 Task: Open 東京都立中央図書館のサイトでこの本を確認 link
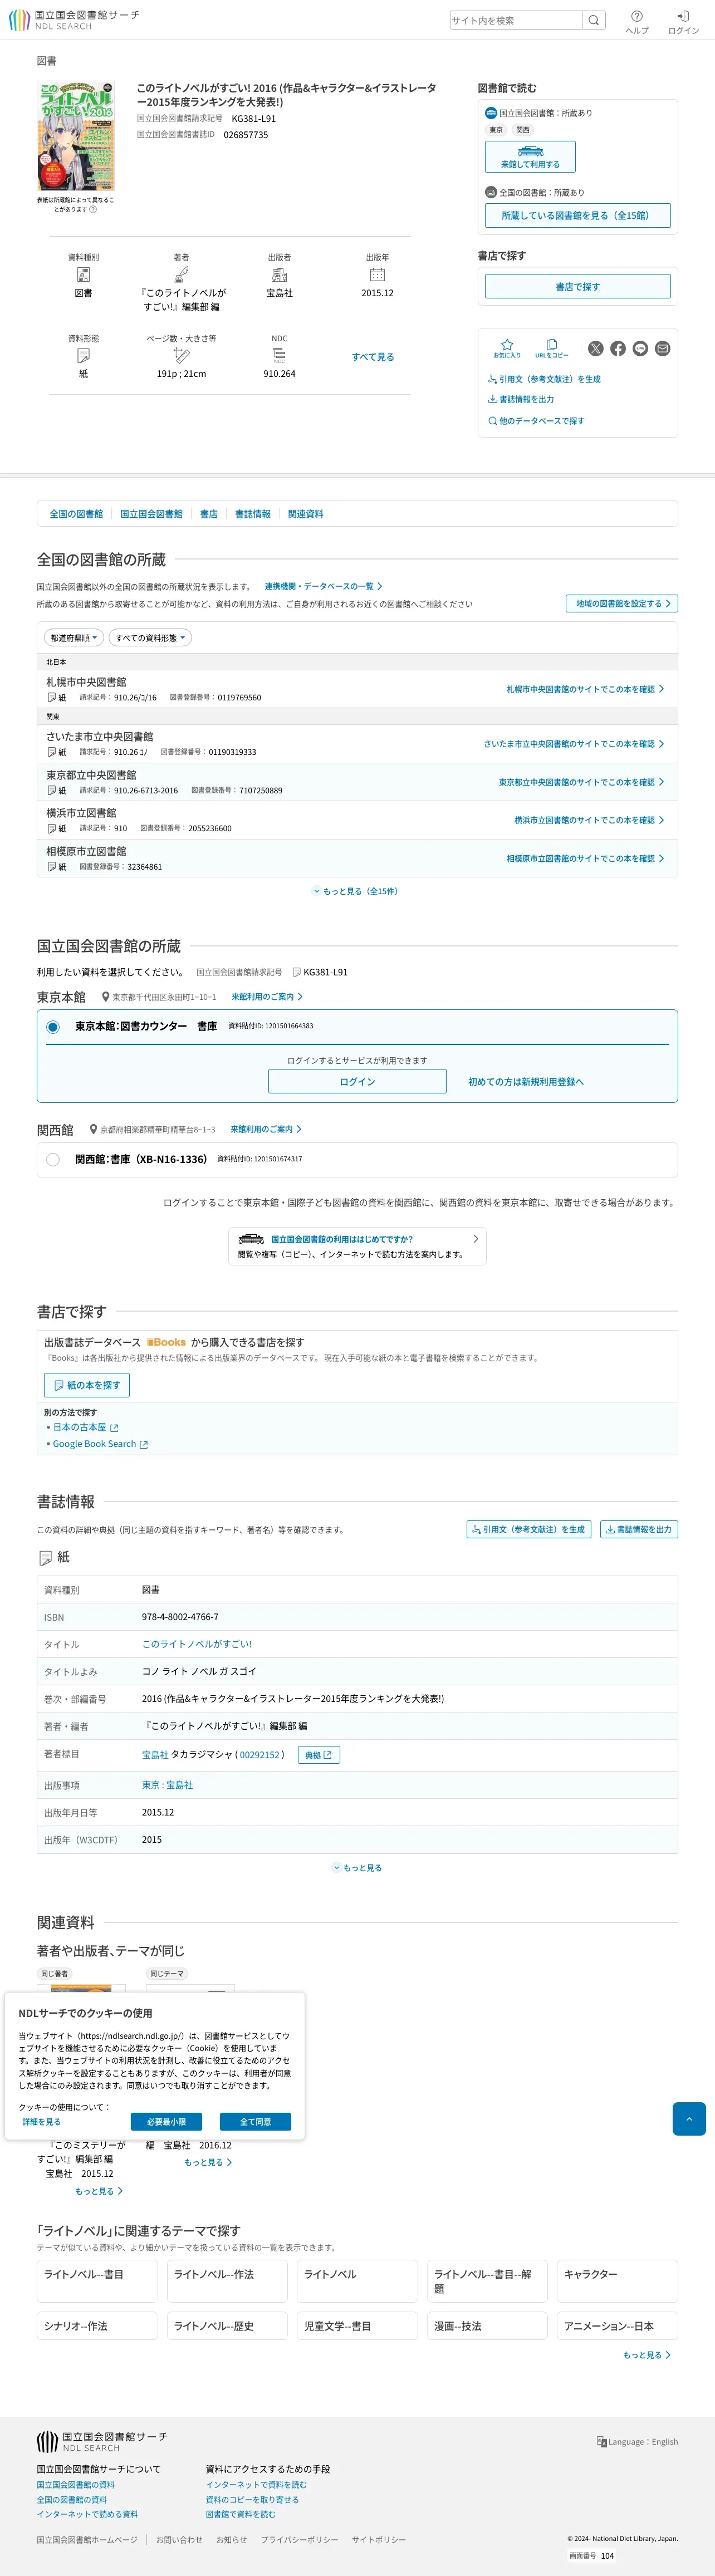click(581, 782)
